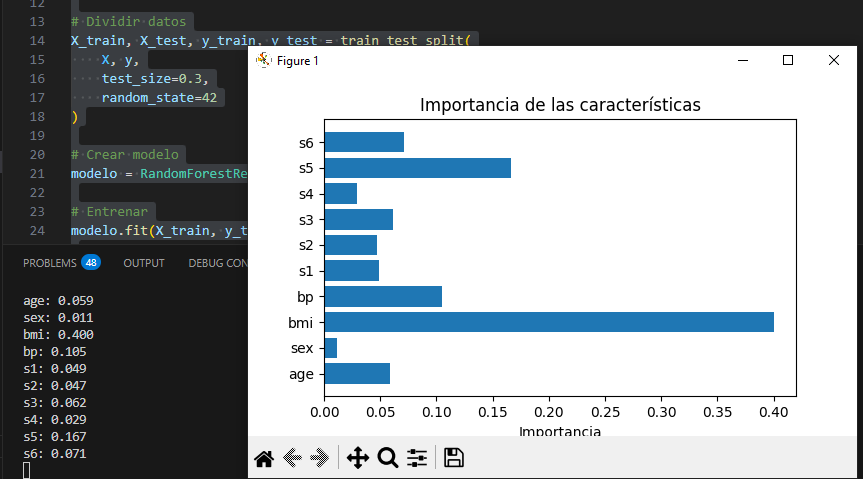863x479 pixels.
Task: Click 's5: 0.167' terminal output line
Action: (55, 437)
